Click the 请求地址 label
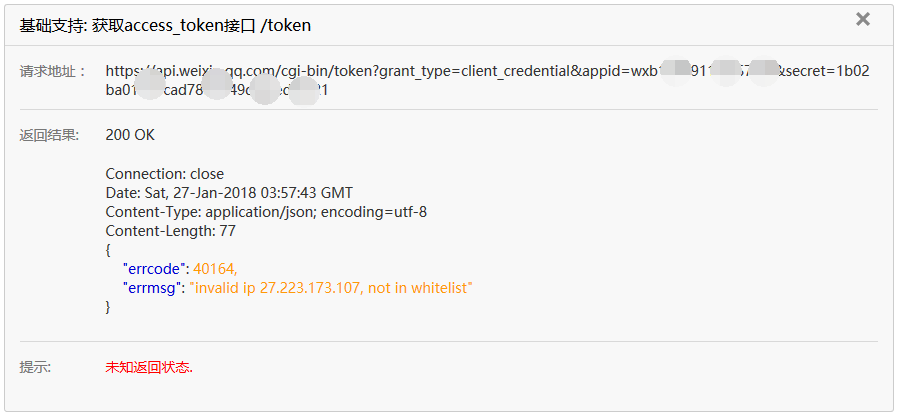 53,72
